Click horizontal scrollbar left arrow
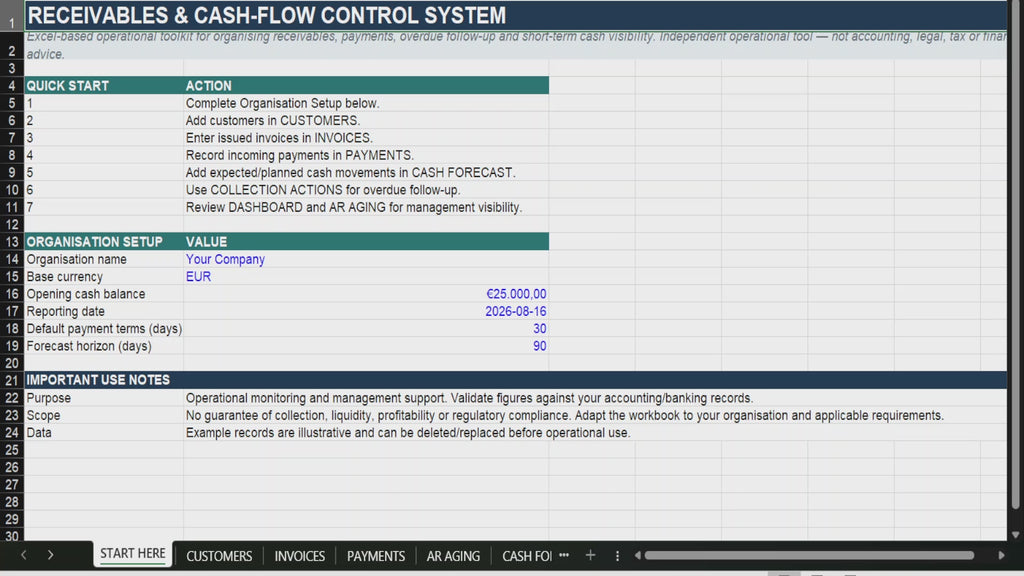This screenshot has width=1024, height=576. [637, 556]
